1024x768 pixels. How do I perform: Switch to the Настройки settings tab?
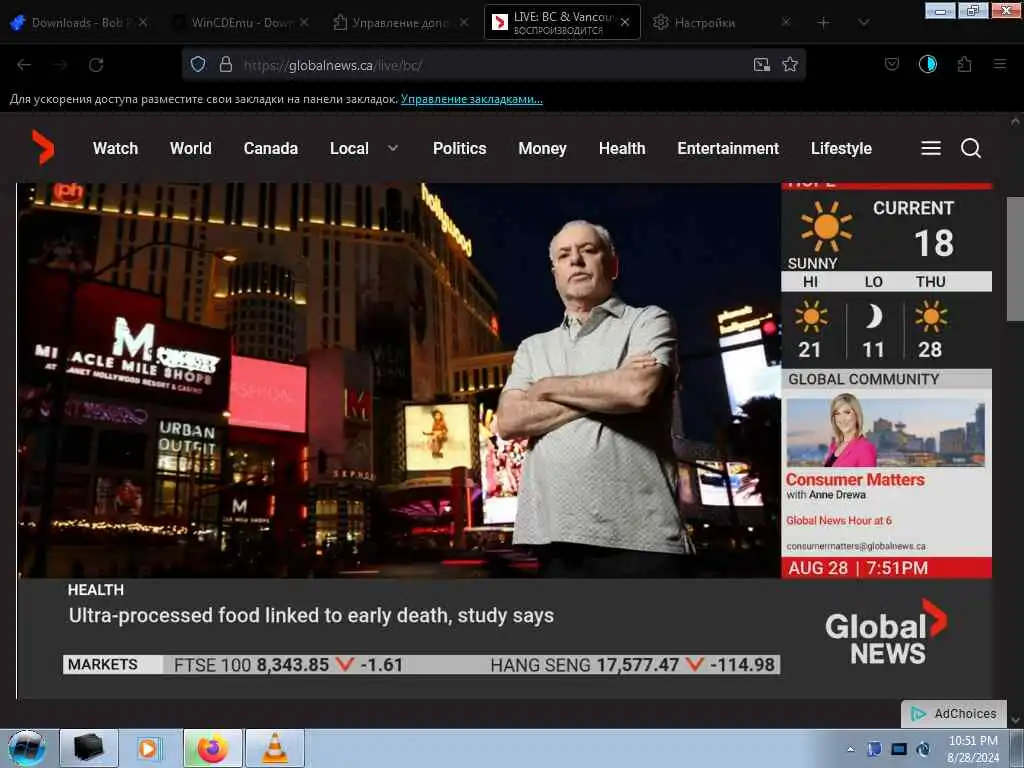click(722, 22)
